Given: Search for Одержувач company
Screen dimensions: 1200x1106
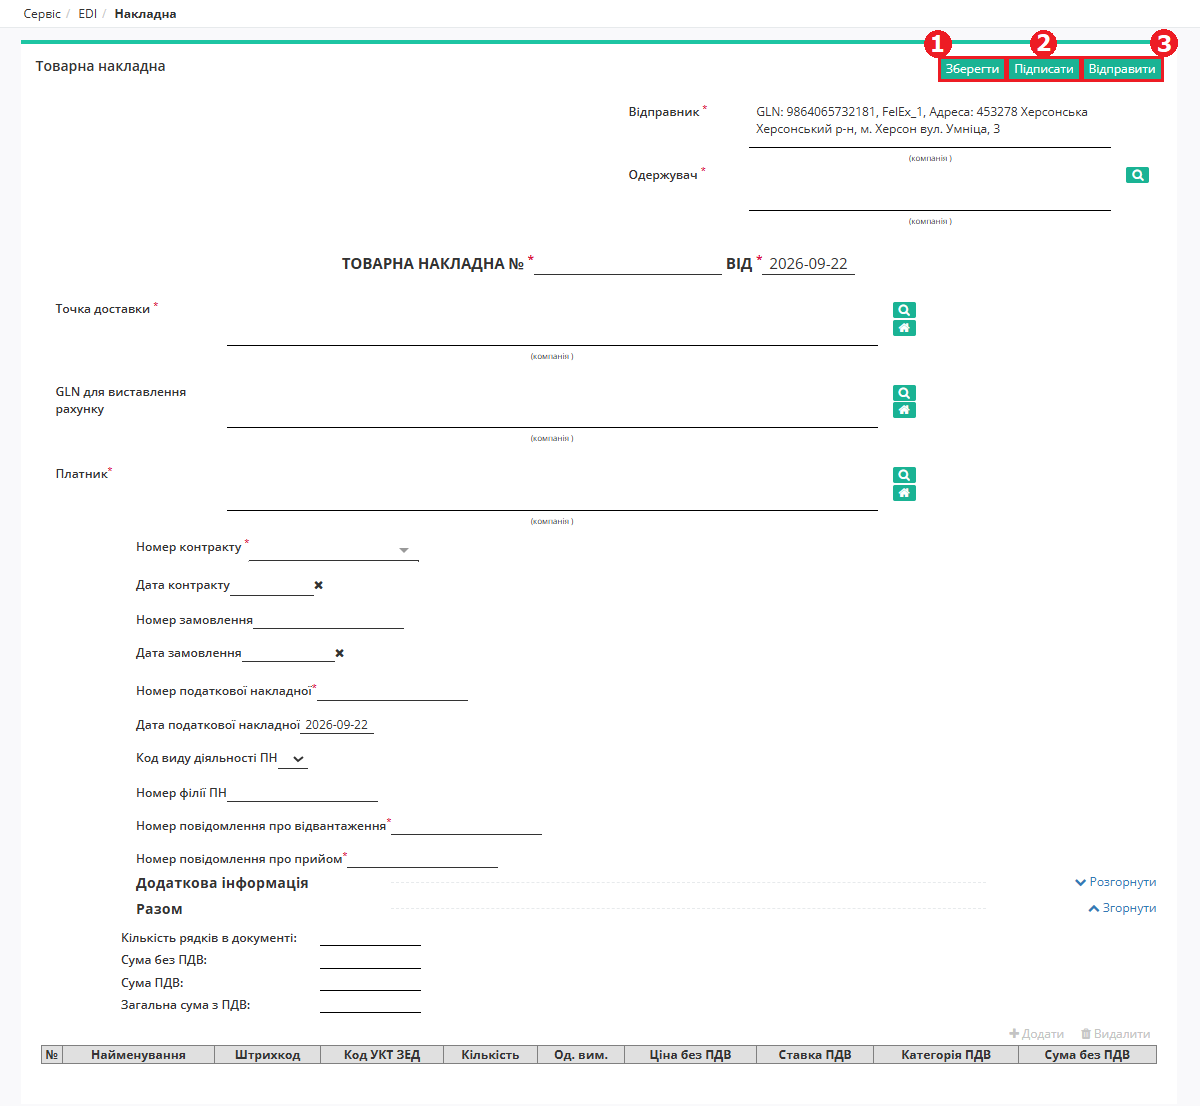Looking at the screenshot, I should (1137, 175).
